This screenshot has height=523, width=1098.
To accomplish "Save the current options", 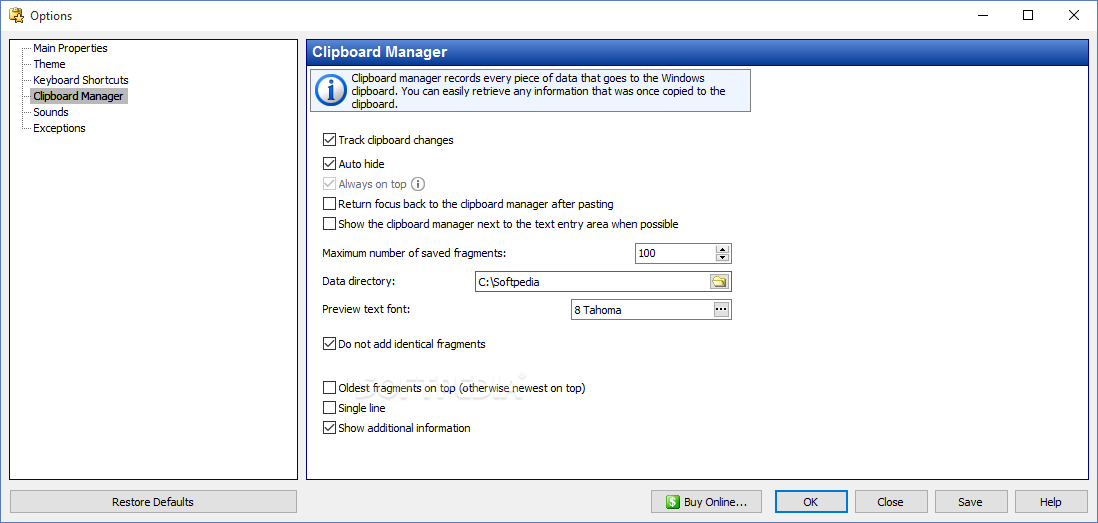I will click(x=971, y=502).
